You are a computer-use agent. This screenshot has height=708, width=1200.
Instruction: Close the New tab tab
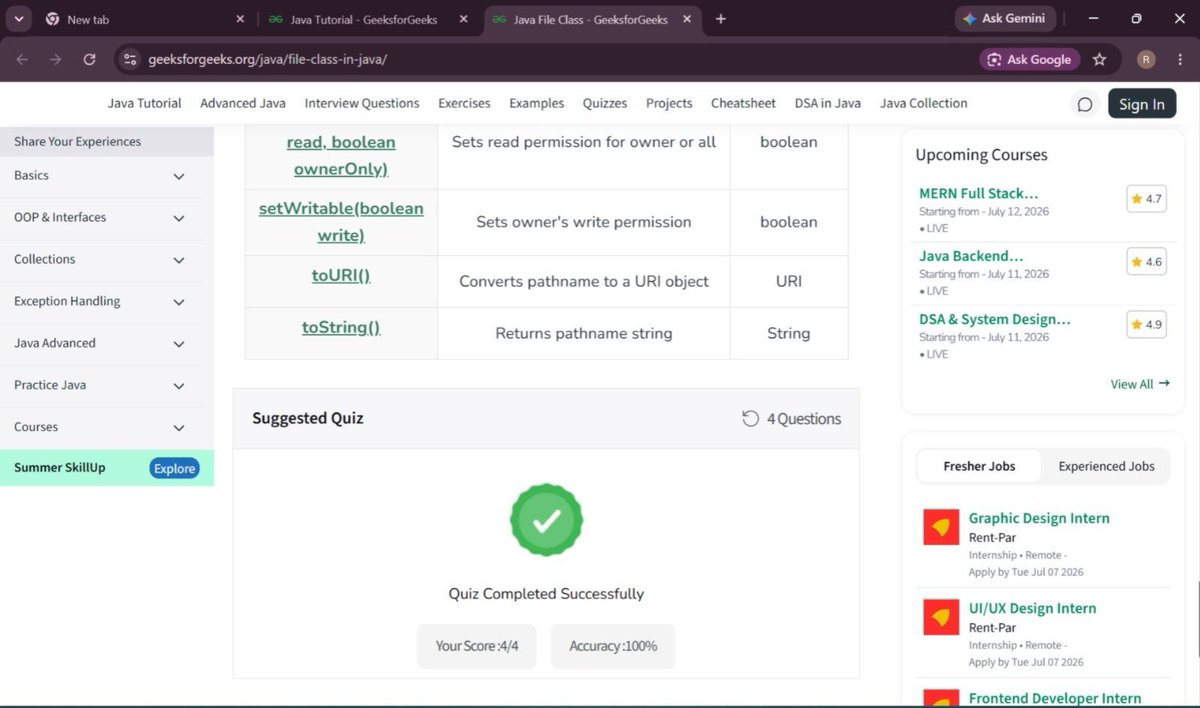pos(240,19)
